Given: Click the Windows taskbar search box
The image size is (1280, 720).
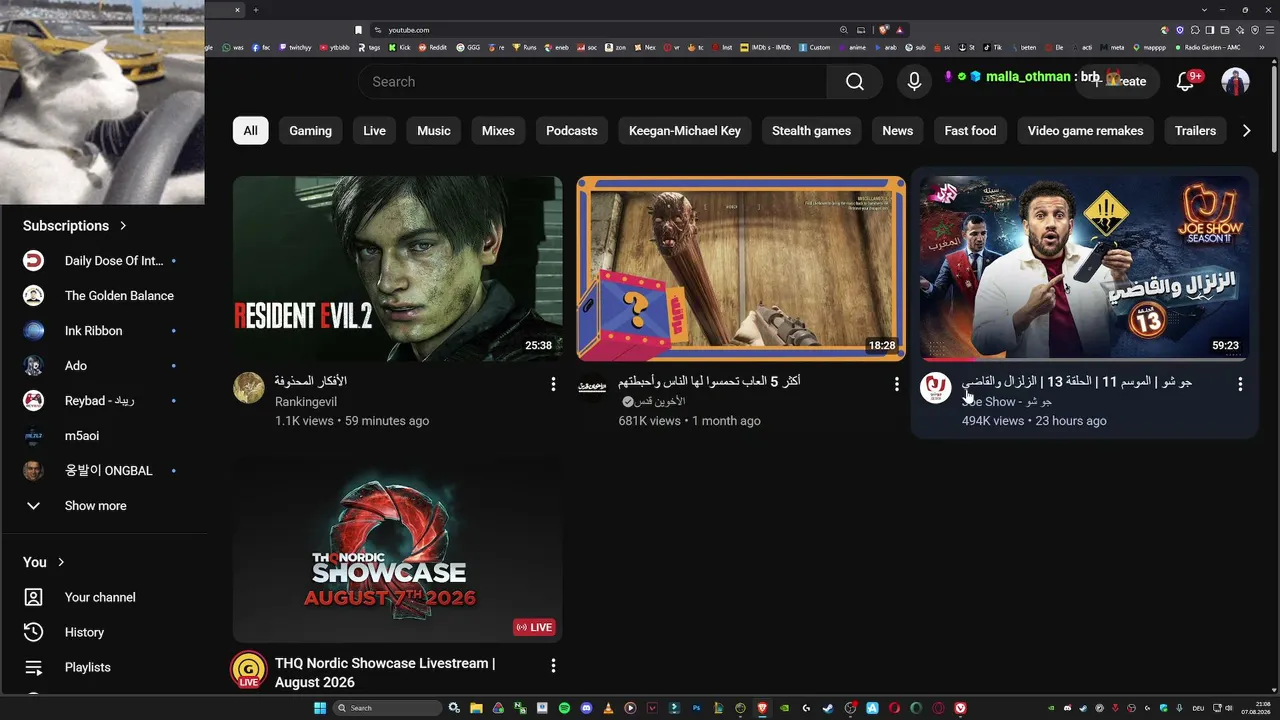Looking at the screenshot, I should point(387,708).
